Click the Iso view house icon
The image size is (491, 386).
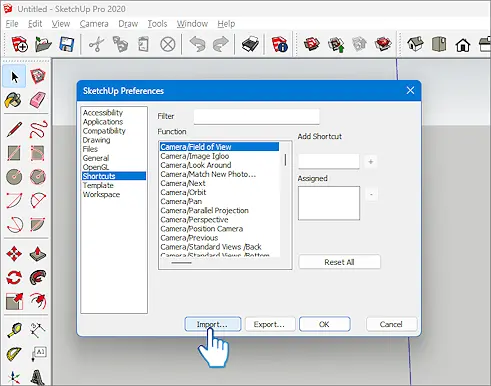415,44
